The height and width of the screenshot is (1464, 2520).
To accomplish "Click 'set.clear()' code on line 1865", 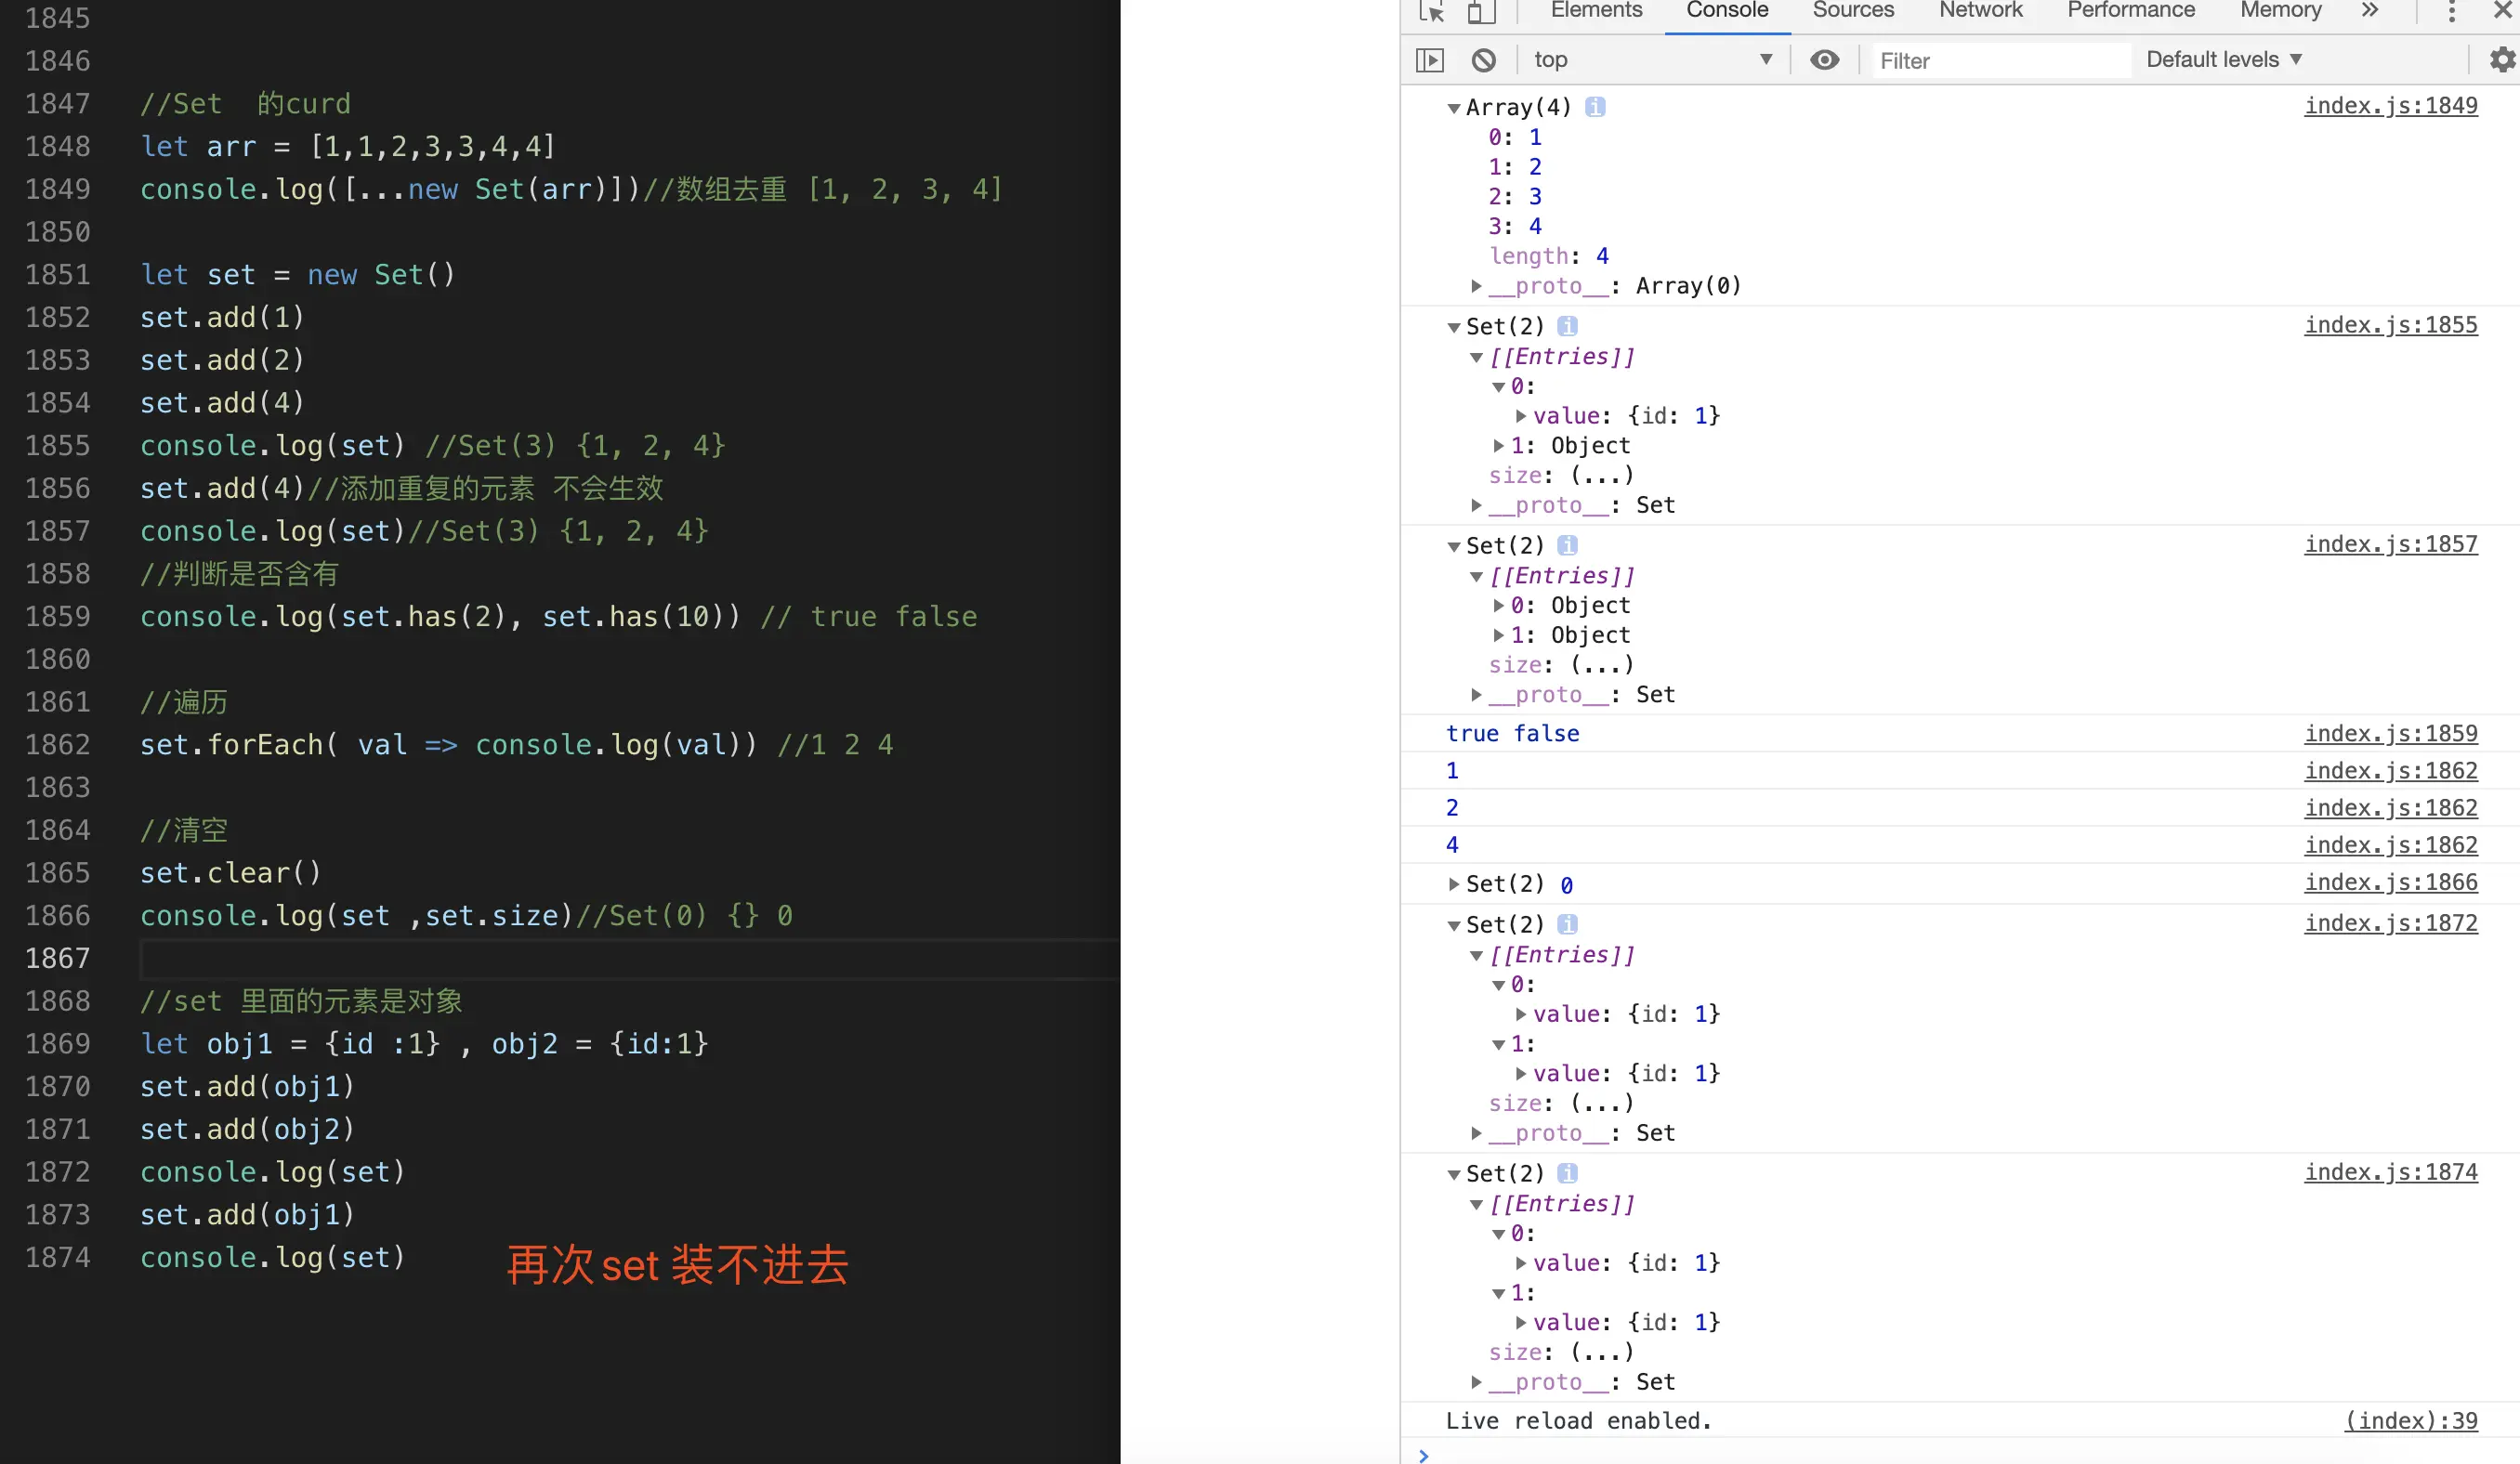I will [230, 873].
